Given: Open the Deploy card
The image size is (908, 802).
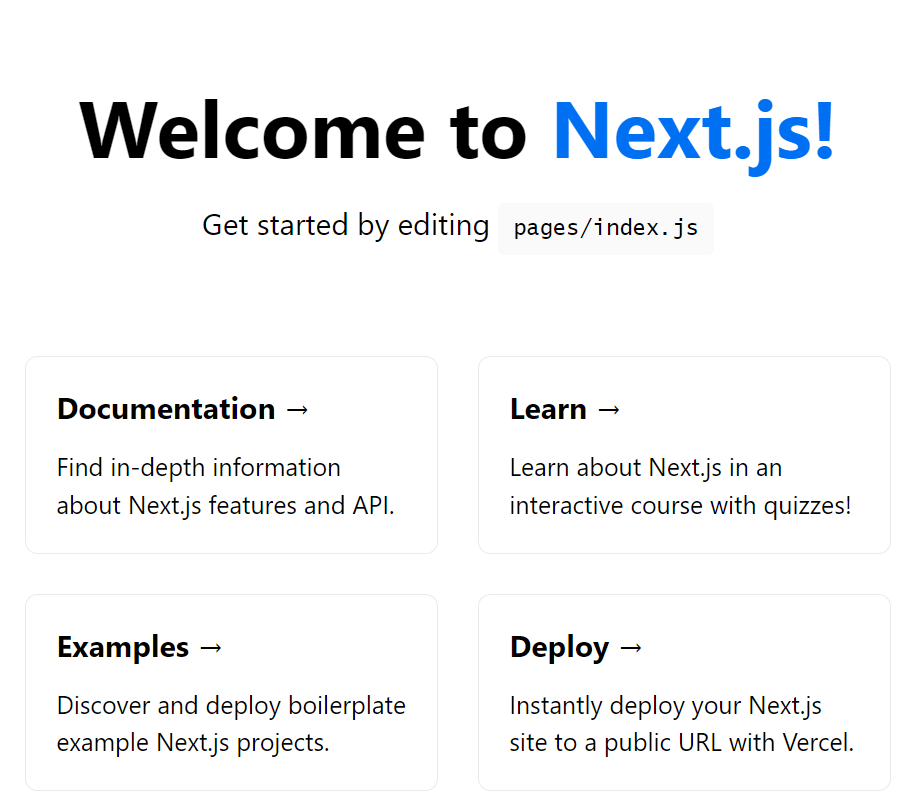Looking at the screenshot, I should [x=684, y=692].
